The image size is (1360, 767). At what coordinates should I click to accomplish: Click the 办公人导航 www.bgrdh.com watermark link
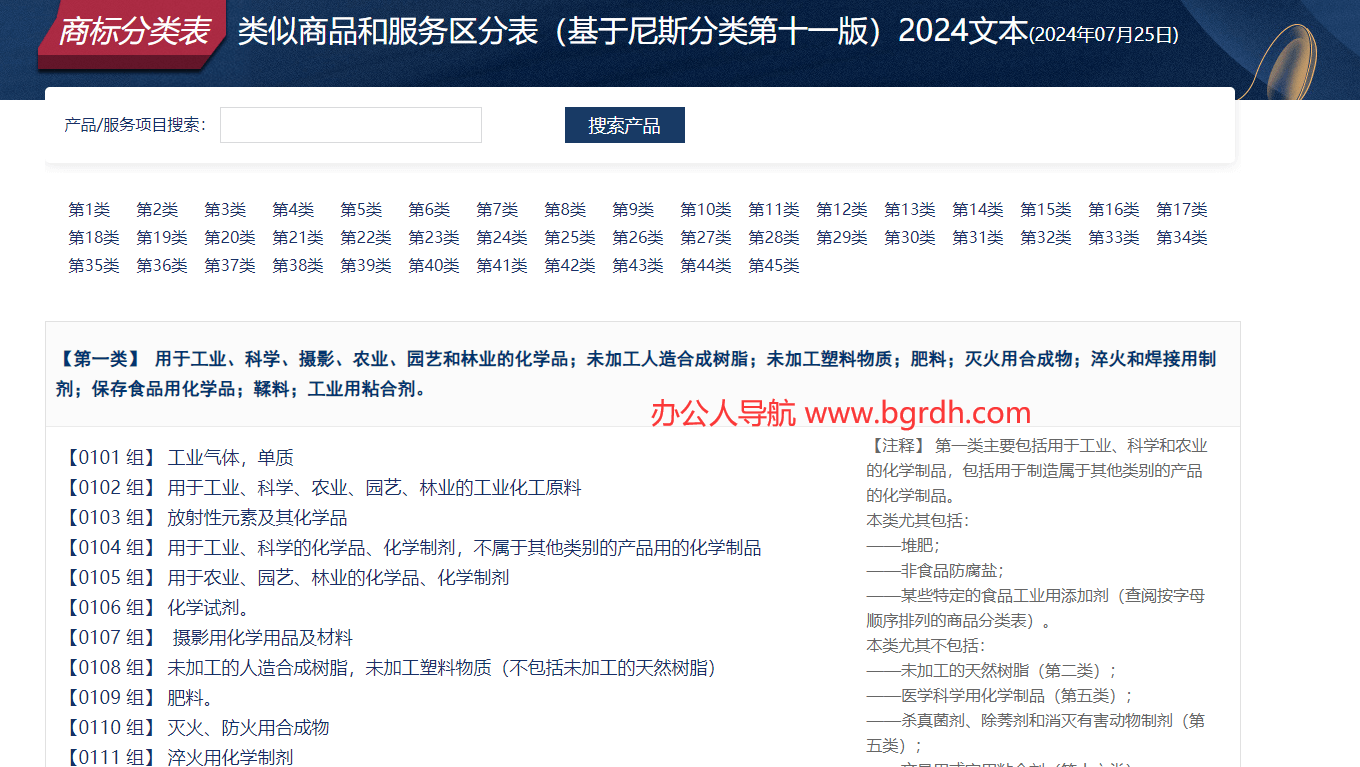[x=838, y=412]
